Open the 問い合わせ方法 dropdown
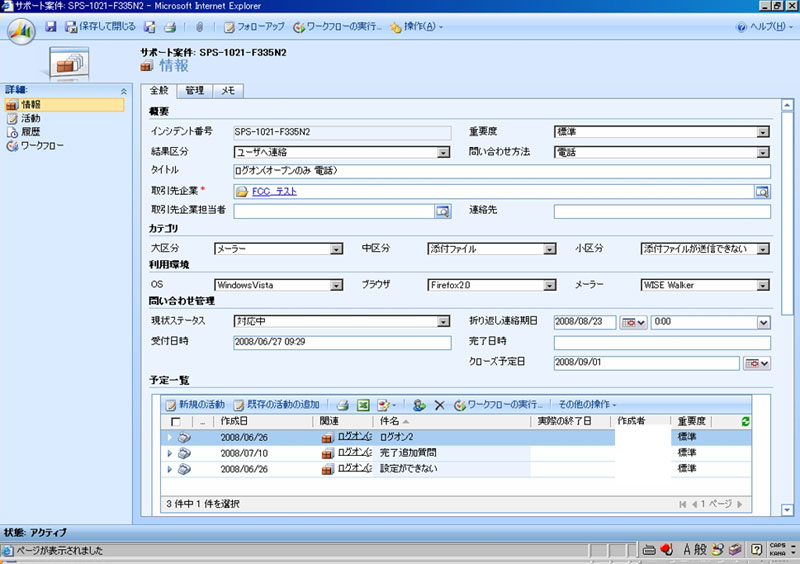This screenshot has height=564, width=800. 763,152
